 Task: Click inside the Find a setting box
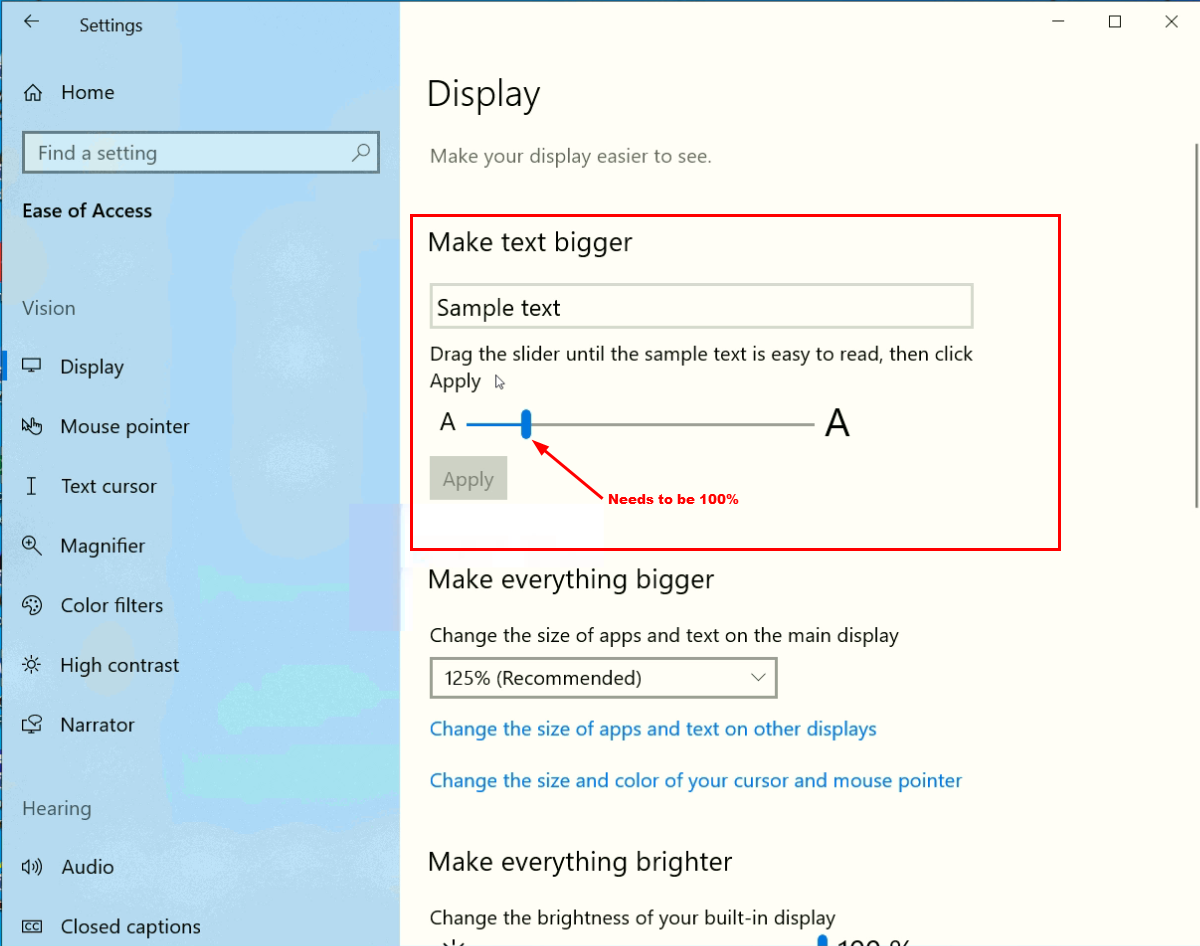point(190,153)
